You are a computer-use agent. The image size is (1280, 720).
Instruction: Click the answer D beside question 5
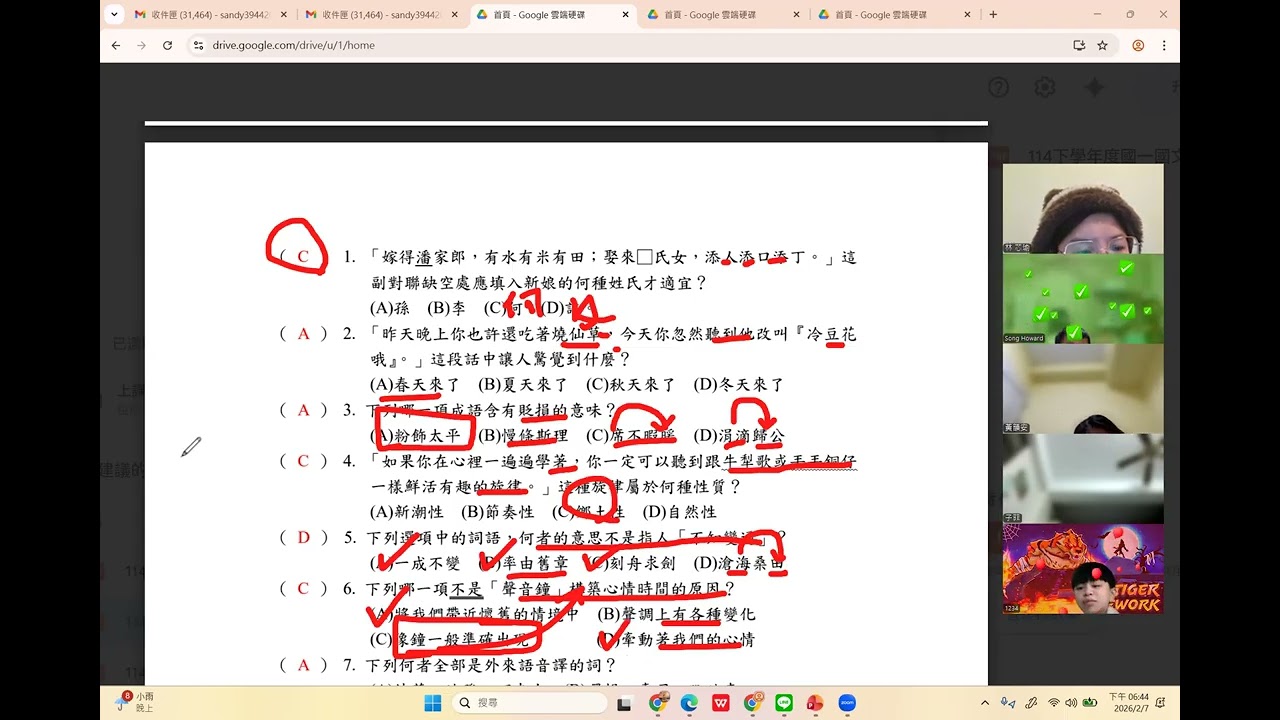click(x=303, y=537)
